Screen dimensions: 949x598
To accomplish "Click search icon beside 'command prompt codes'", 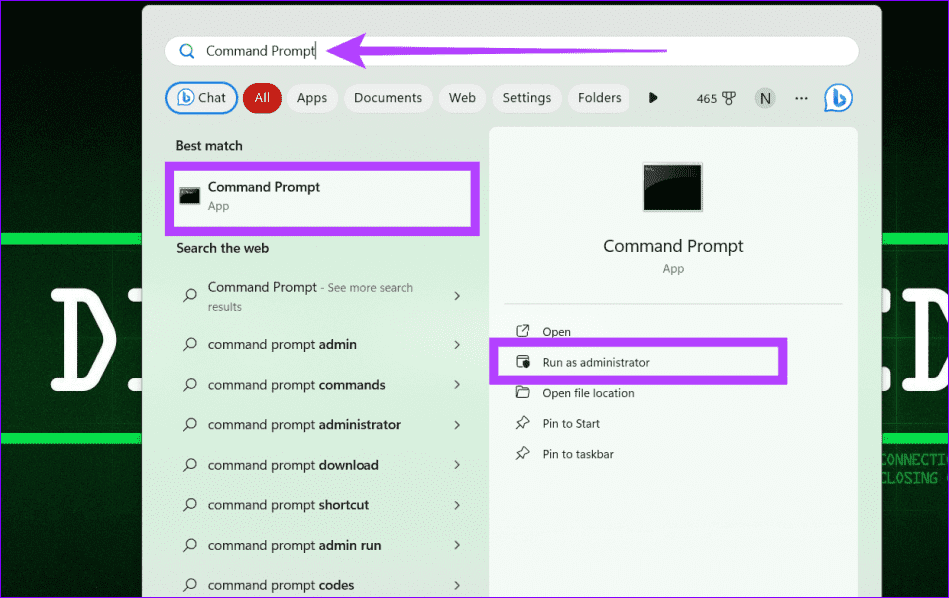I will pos(190,585).
